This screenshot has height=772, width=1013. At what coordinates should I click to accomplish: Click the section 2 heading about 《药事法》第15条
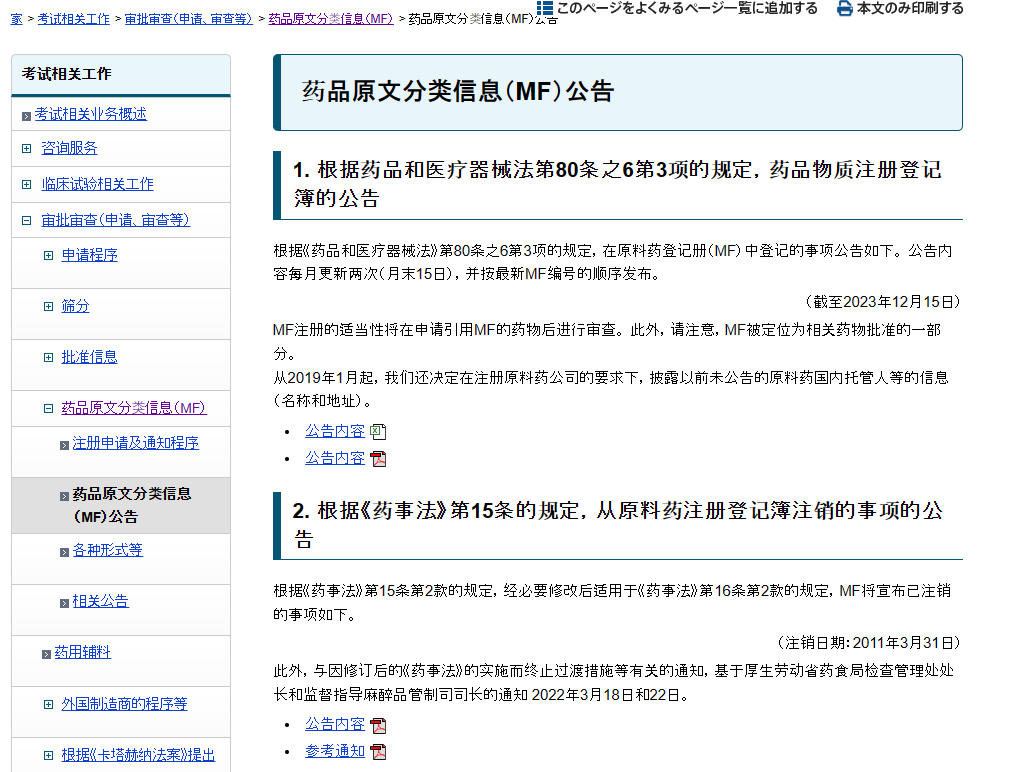click(618, 525)
